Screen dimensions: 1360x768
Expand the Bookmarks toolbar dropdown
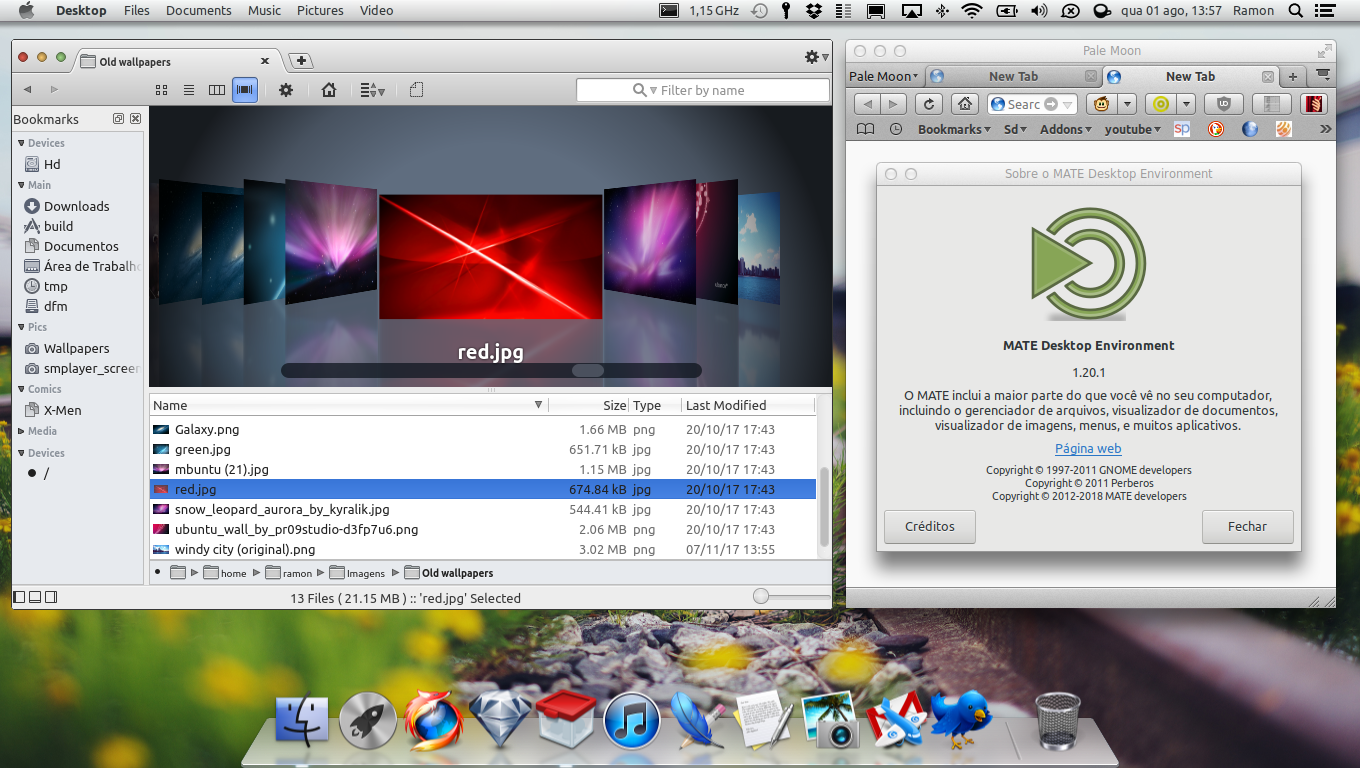click(954, 129)
